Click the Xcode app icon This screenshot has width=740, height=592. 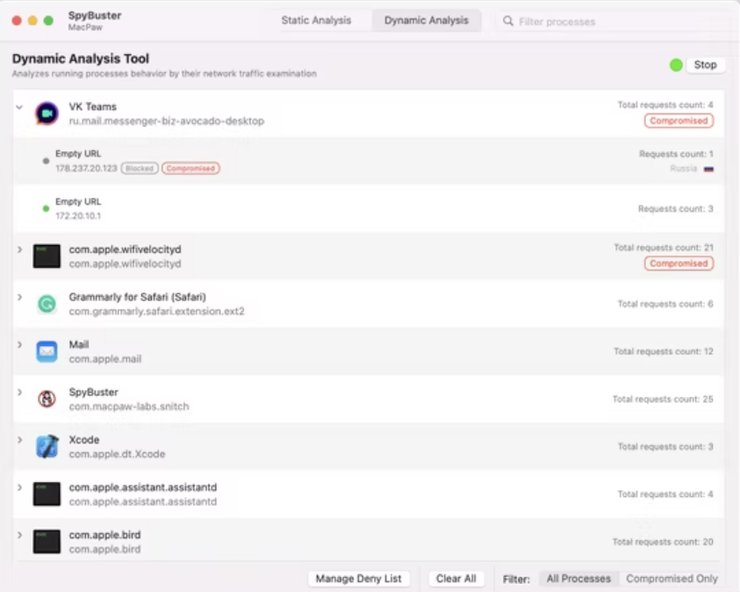point(47,446)
